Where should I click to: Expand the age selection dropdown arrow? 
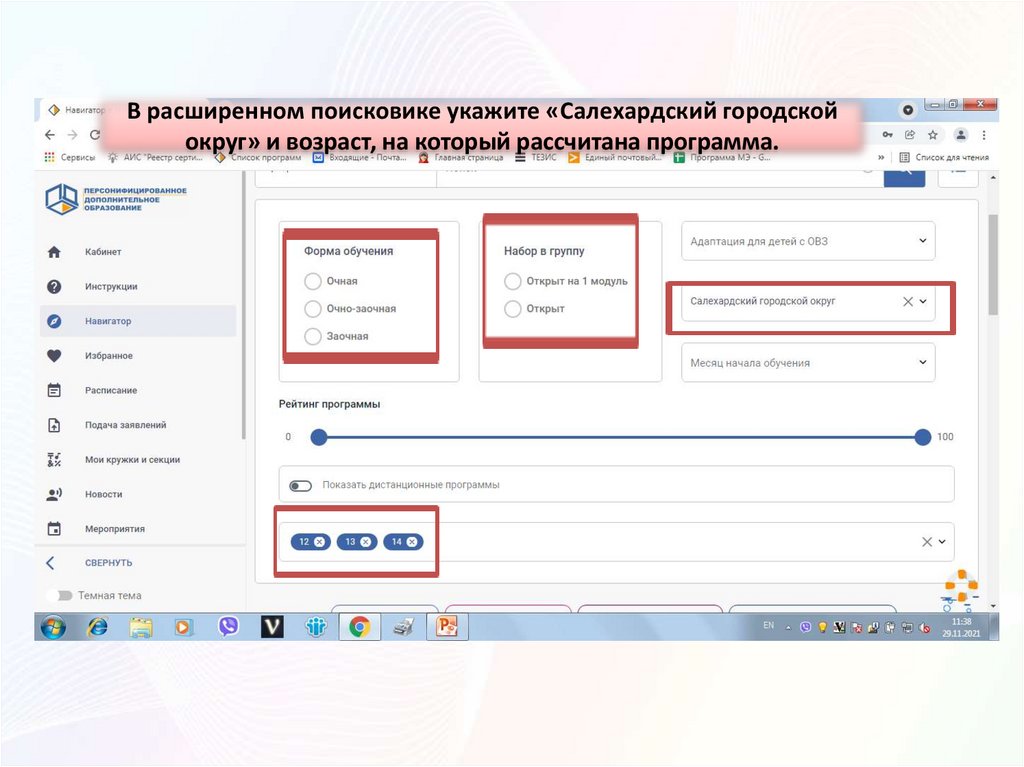point(942,542)
